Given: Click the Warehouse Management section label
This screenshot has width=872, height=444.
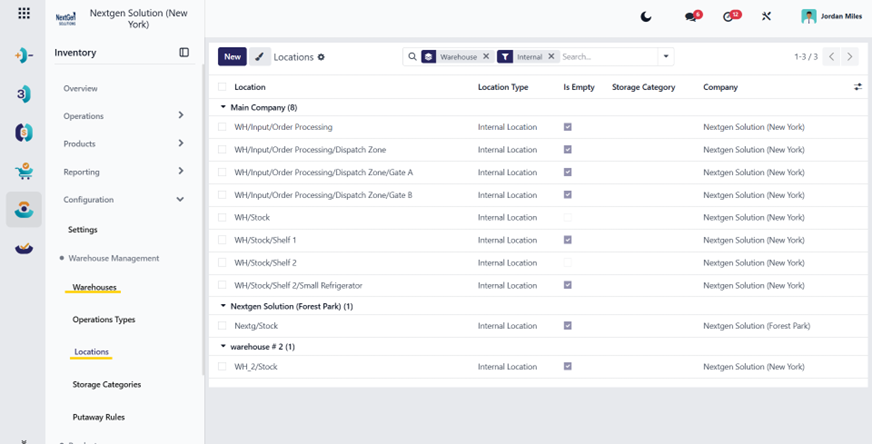Looking at the screenshot, I should [x=114, y=258].
